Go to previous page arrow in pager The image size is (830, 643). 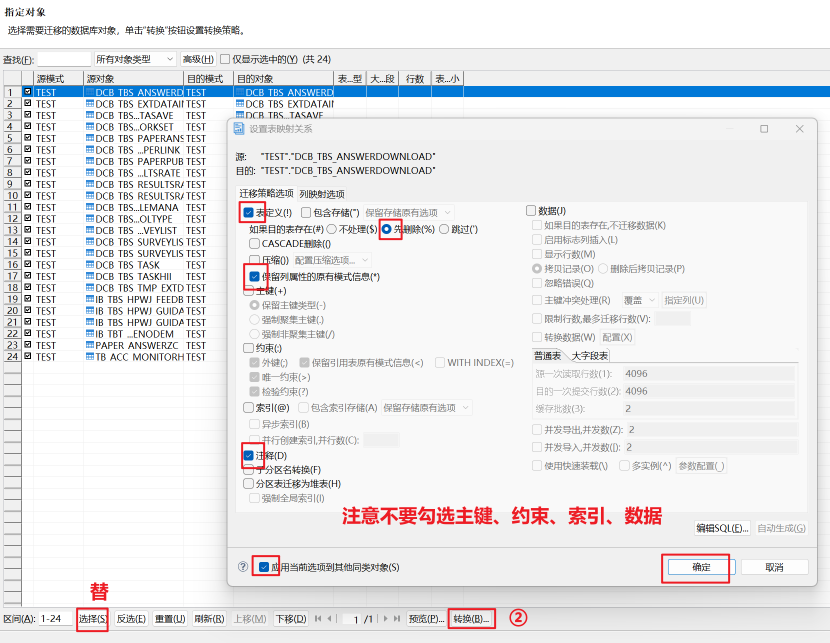tap(330, 620)
